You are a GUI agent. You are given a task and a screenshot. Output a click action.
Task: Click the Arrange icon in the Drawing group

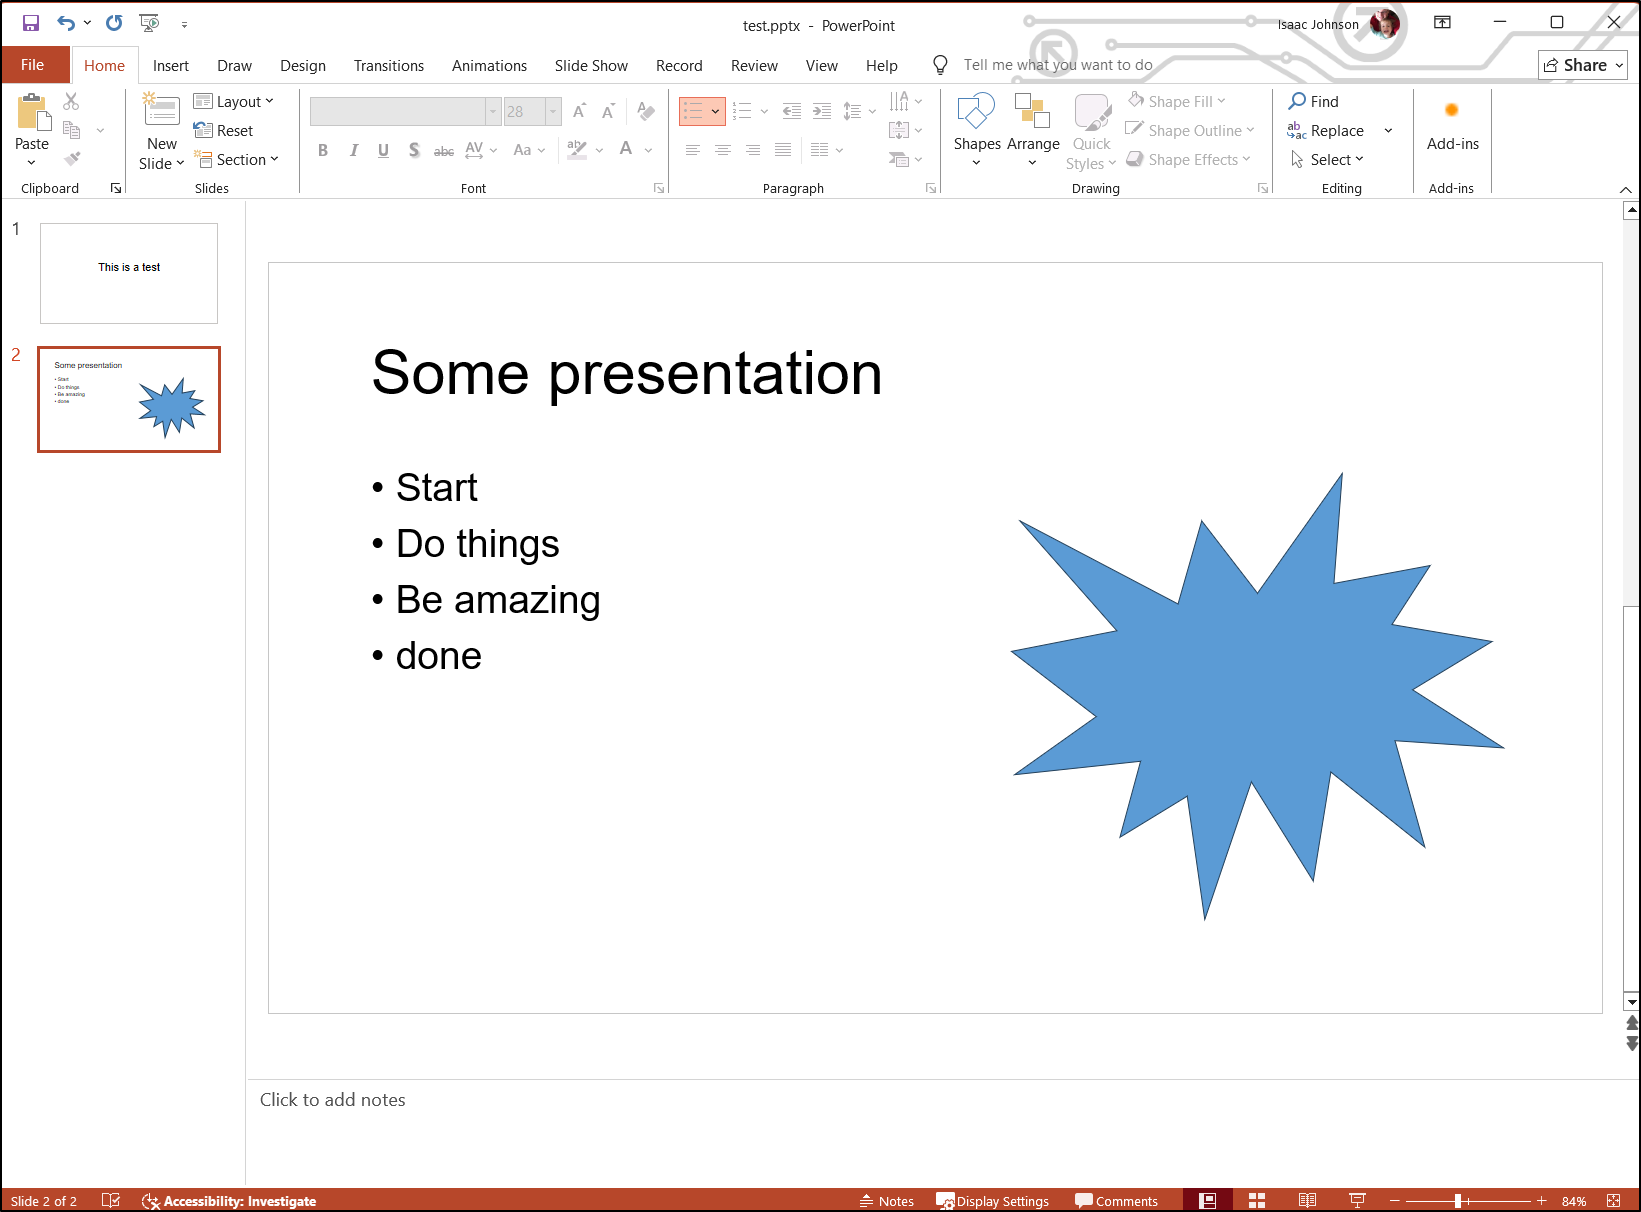click(x=1032, y=115)
